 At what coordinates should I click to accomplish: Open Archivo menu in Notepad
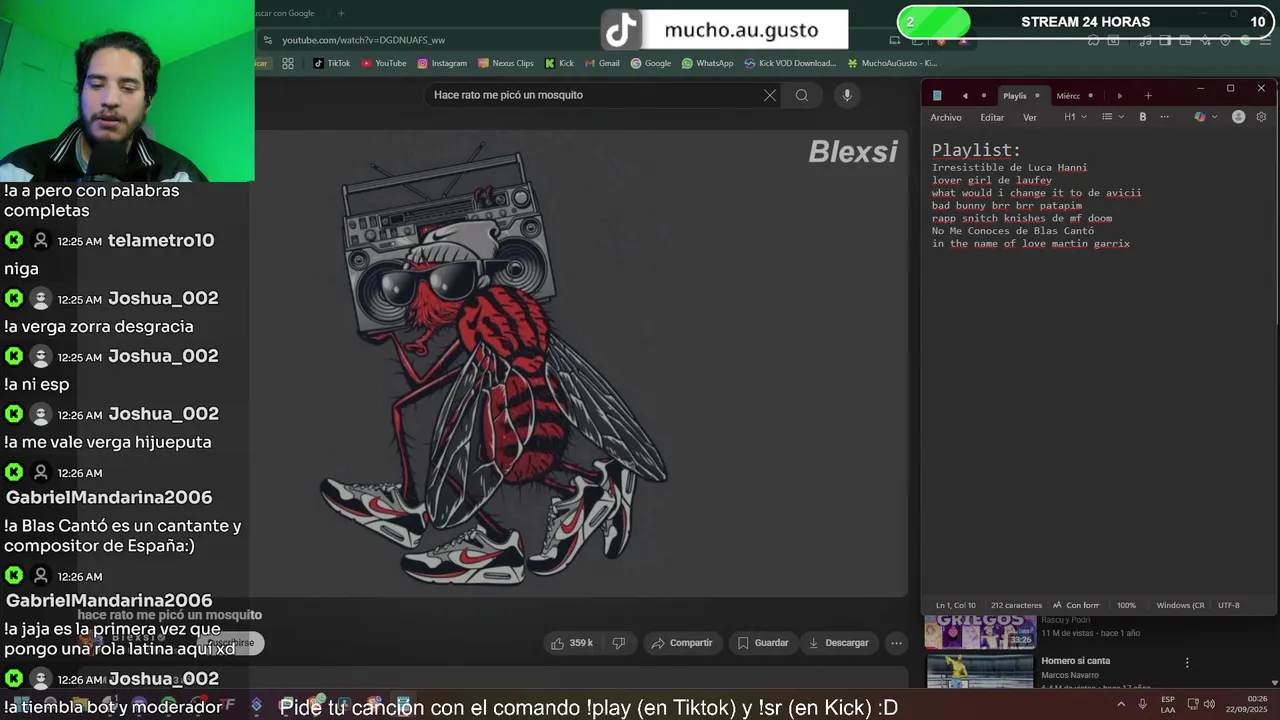tap(946, 117)
